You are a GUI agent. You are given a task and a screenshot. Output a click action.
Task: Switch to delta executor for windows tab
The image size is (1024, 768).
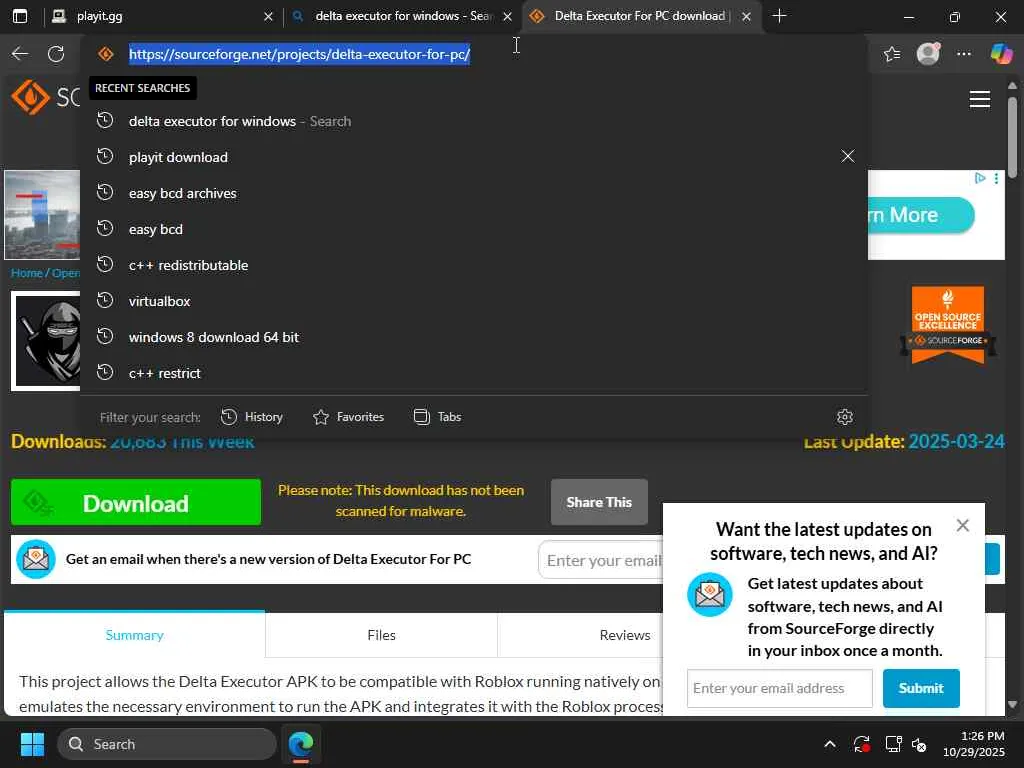coord(402,16)
